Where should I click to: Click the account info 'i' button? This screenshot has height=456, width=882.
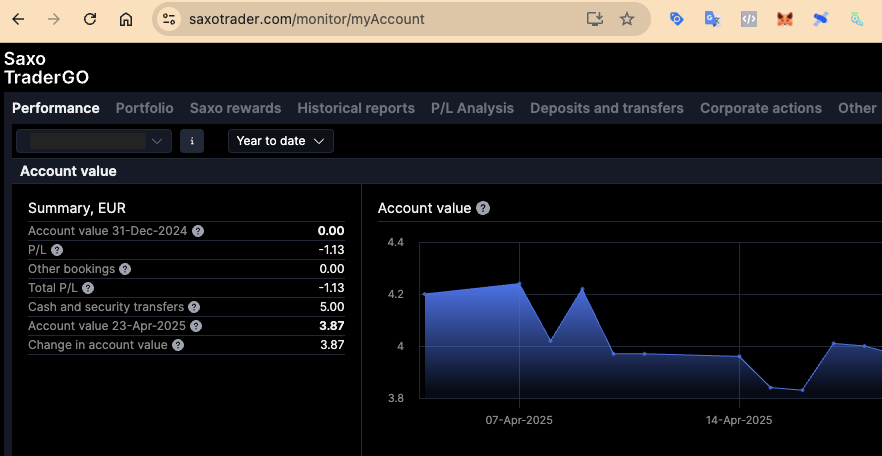click(192, 141)
